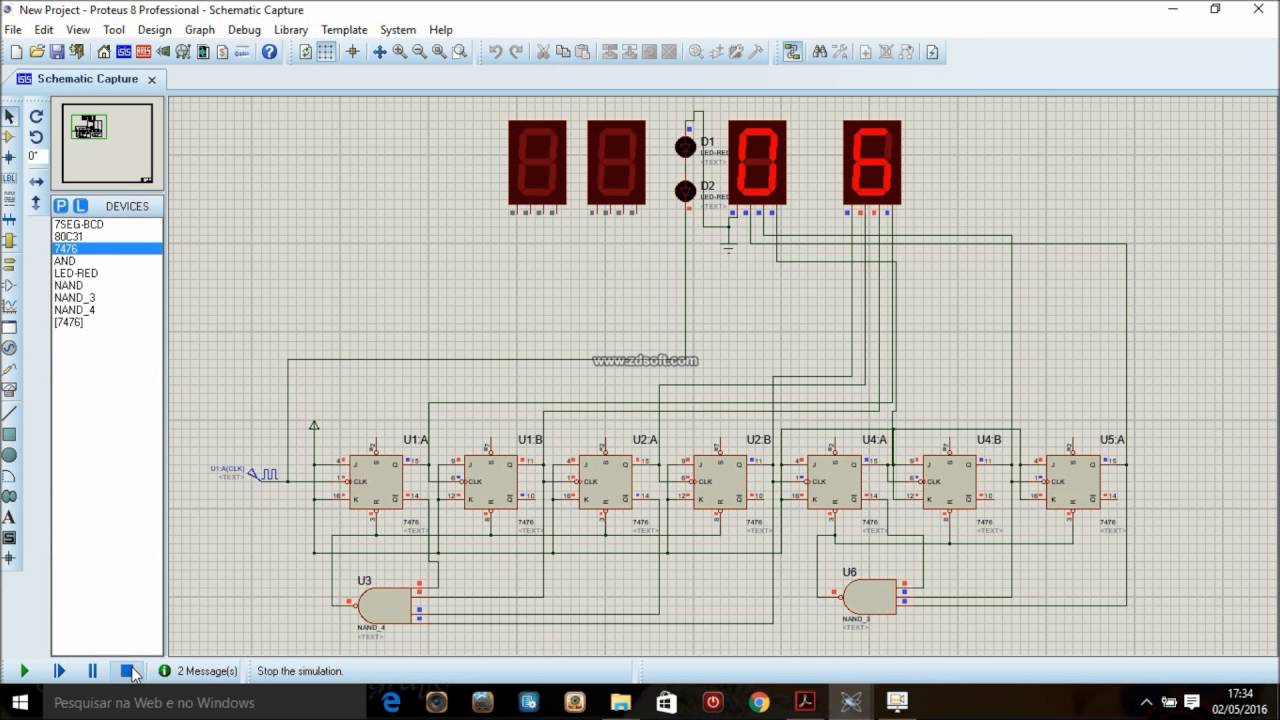Select the Selection Mode arrow tool
Screen dimensions: 1280x720
(10, 116)
